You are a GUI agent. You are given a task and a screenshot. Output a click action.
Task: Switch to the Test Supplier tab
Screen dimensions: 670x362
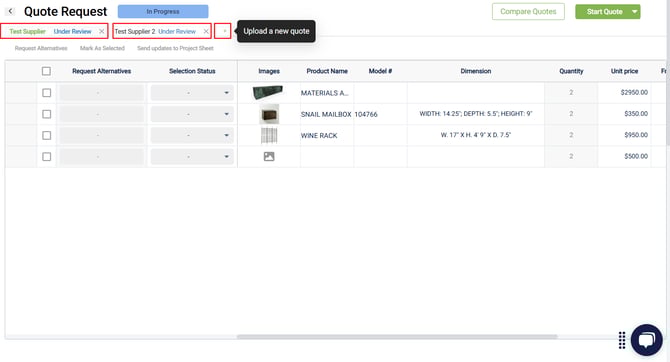coord(50,31)
